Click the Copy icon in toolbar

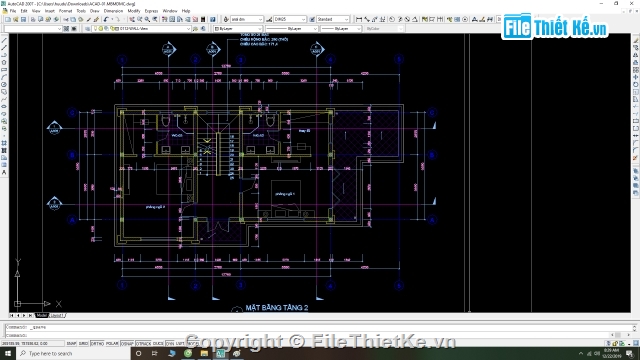pyautogui.click(x=73, y=19)
